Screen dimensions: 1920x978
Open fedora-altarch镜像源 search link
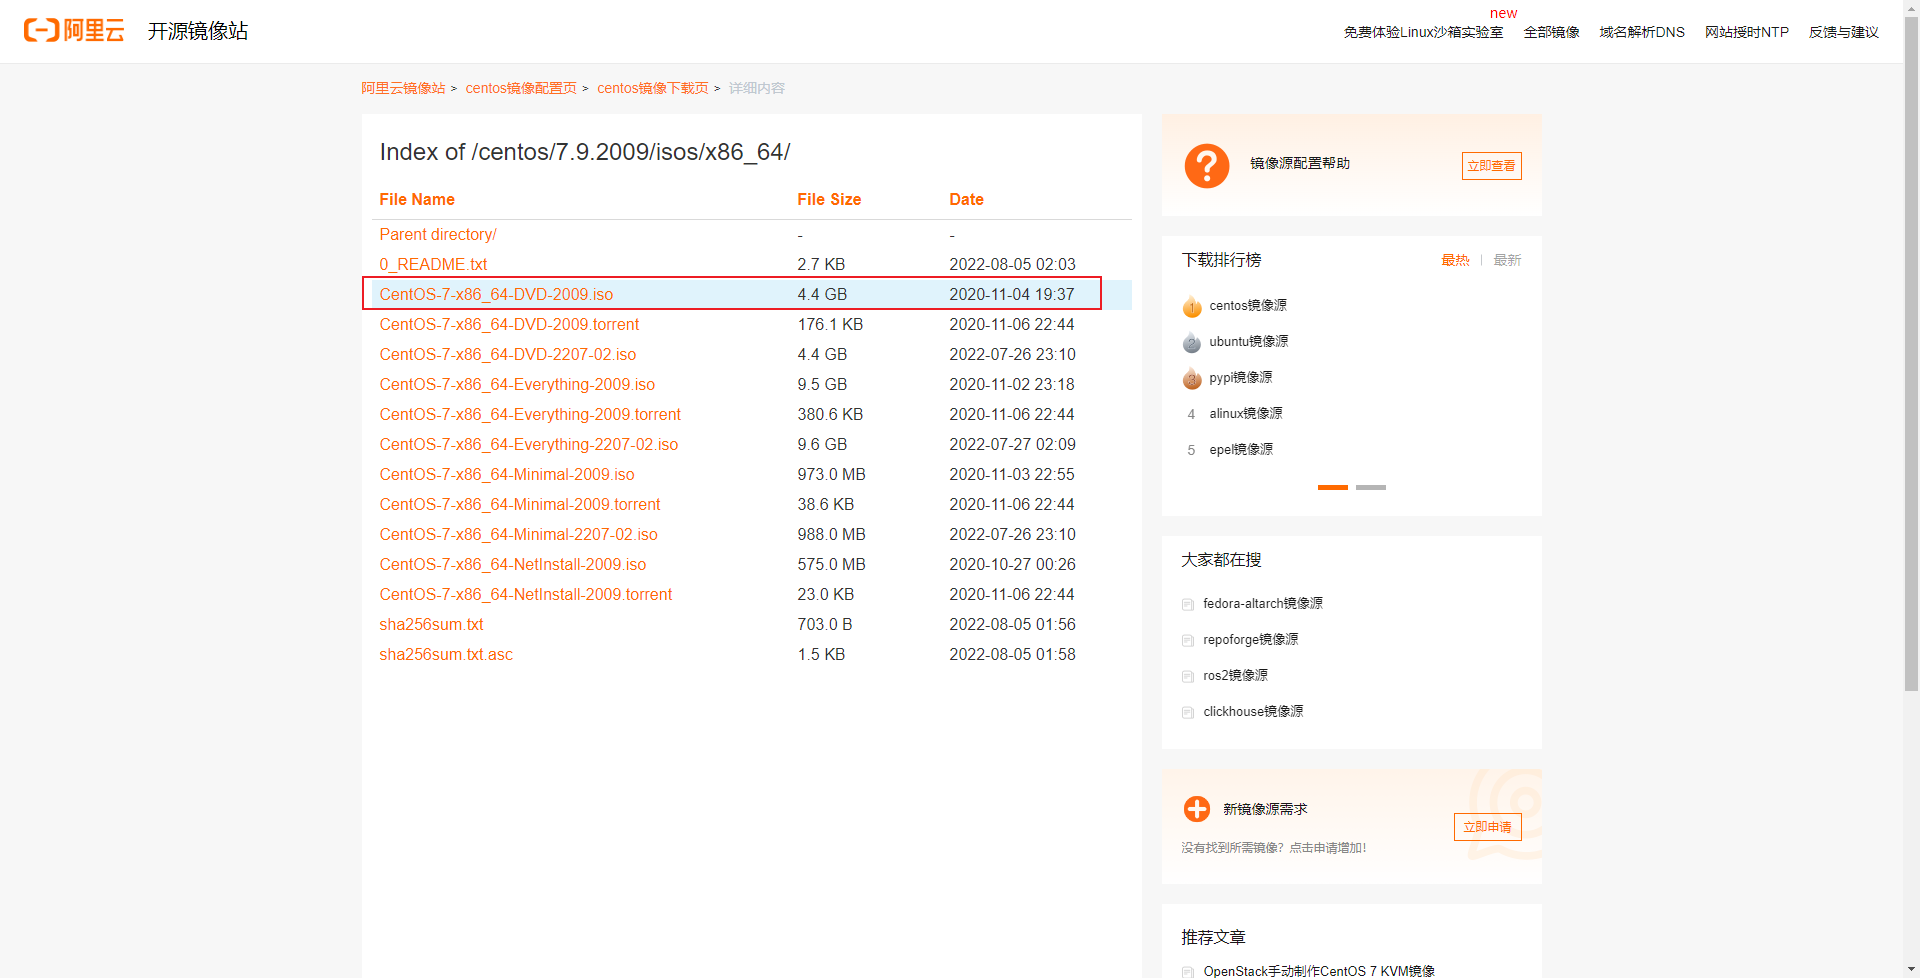click(x=1263, y=604)
